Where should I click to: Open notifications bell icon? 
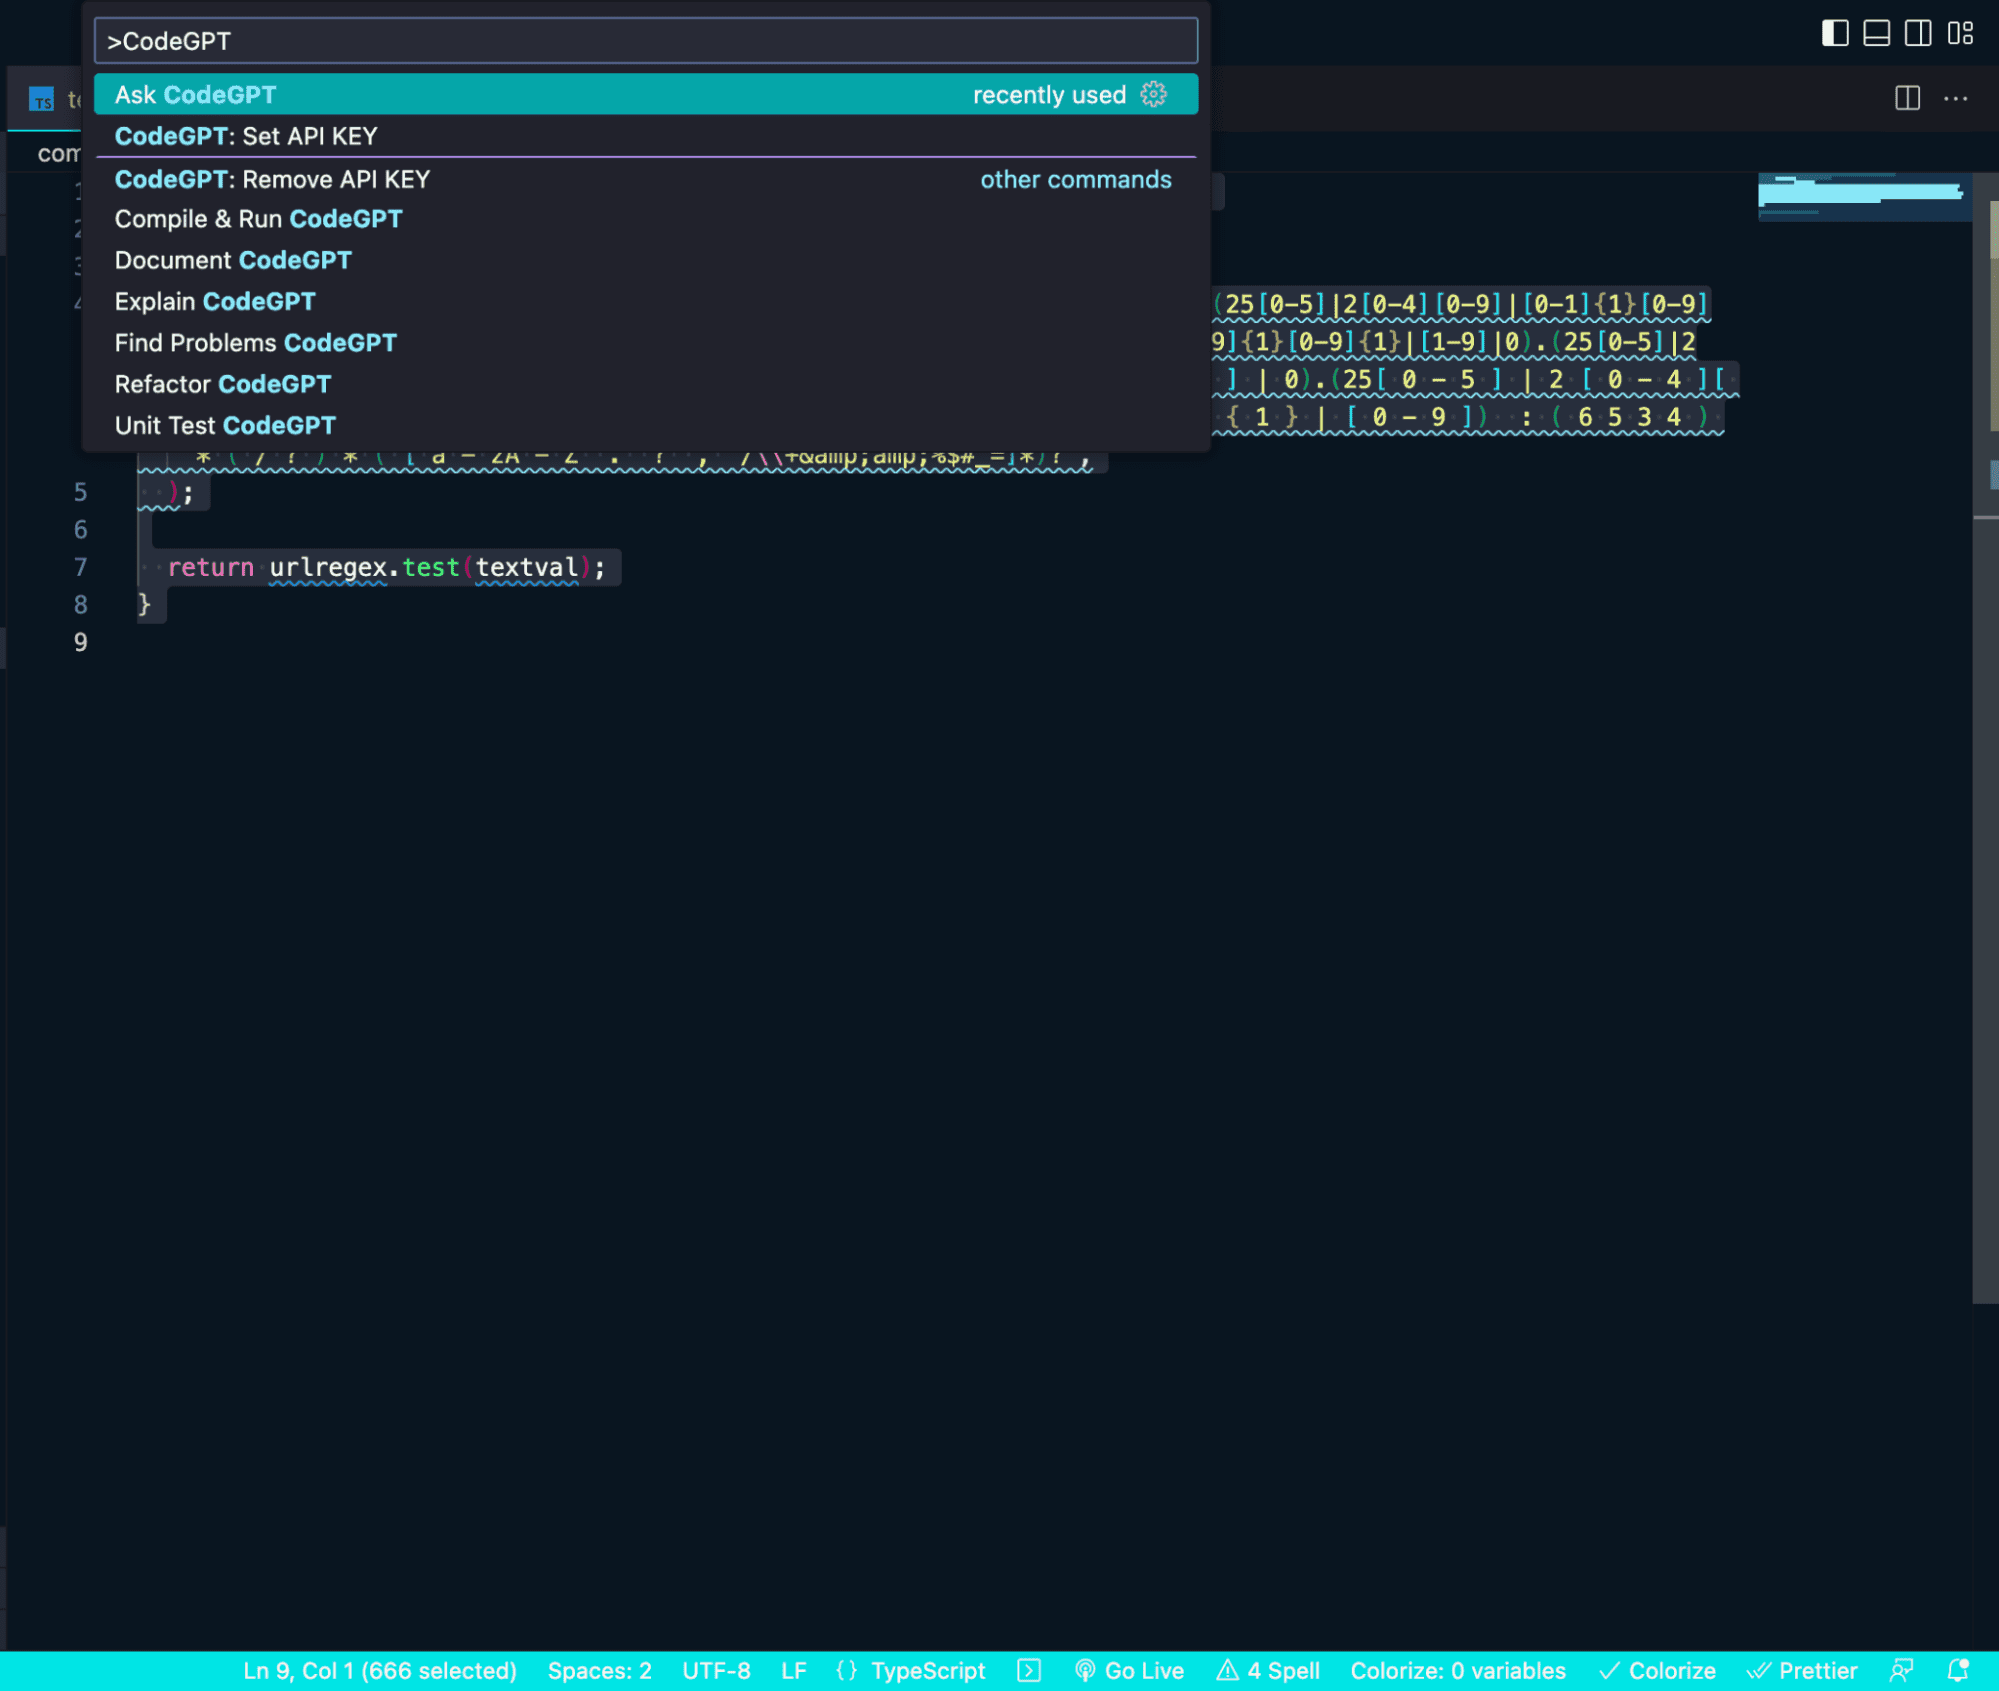click(1958, 1671)
